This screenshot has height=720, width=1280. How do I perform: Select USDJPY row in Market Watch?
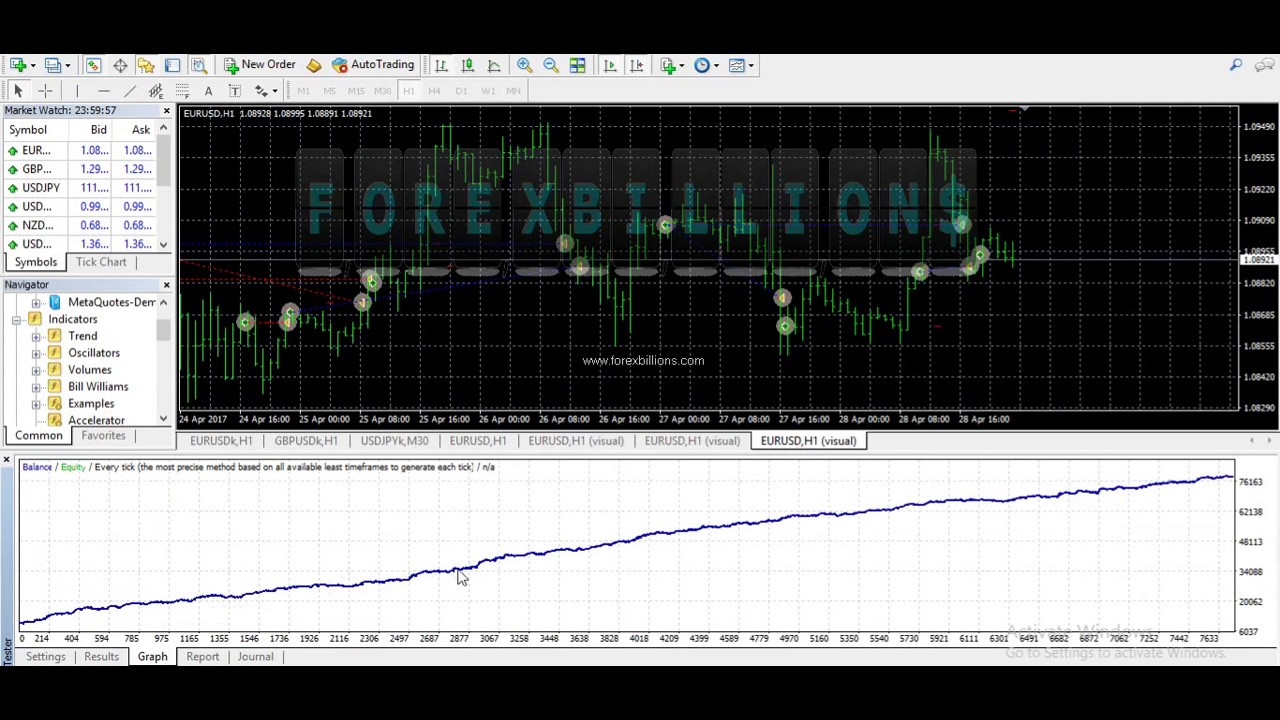[80, 188]
